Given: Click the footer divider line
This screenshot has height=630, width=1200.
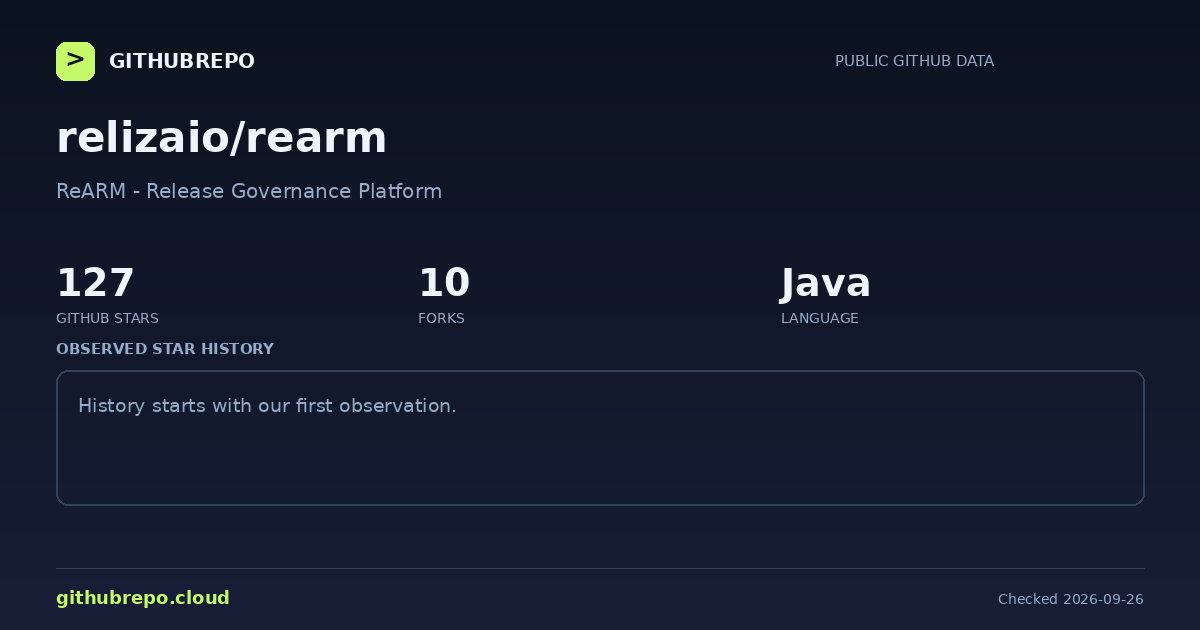Looking at the screenshot, I should 600,568.
